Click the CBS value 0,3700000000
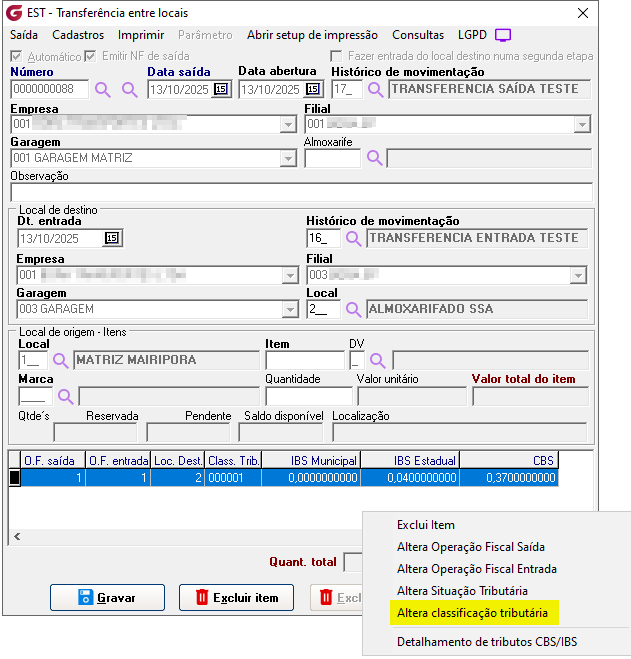The image size is (631, 659). 509,478
